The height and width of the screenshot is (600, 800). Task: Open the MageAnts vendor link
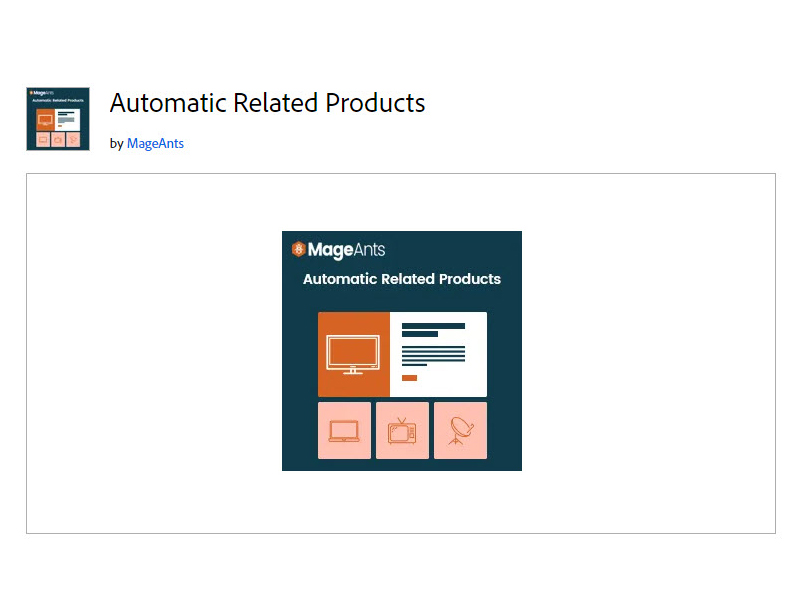(155, 143)
